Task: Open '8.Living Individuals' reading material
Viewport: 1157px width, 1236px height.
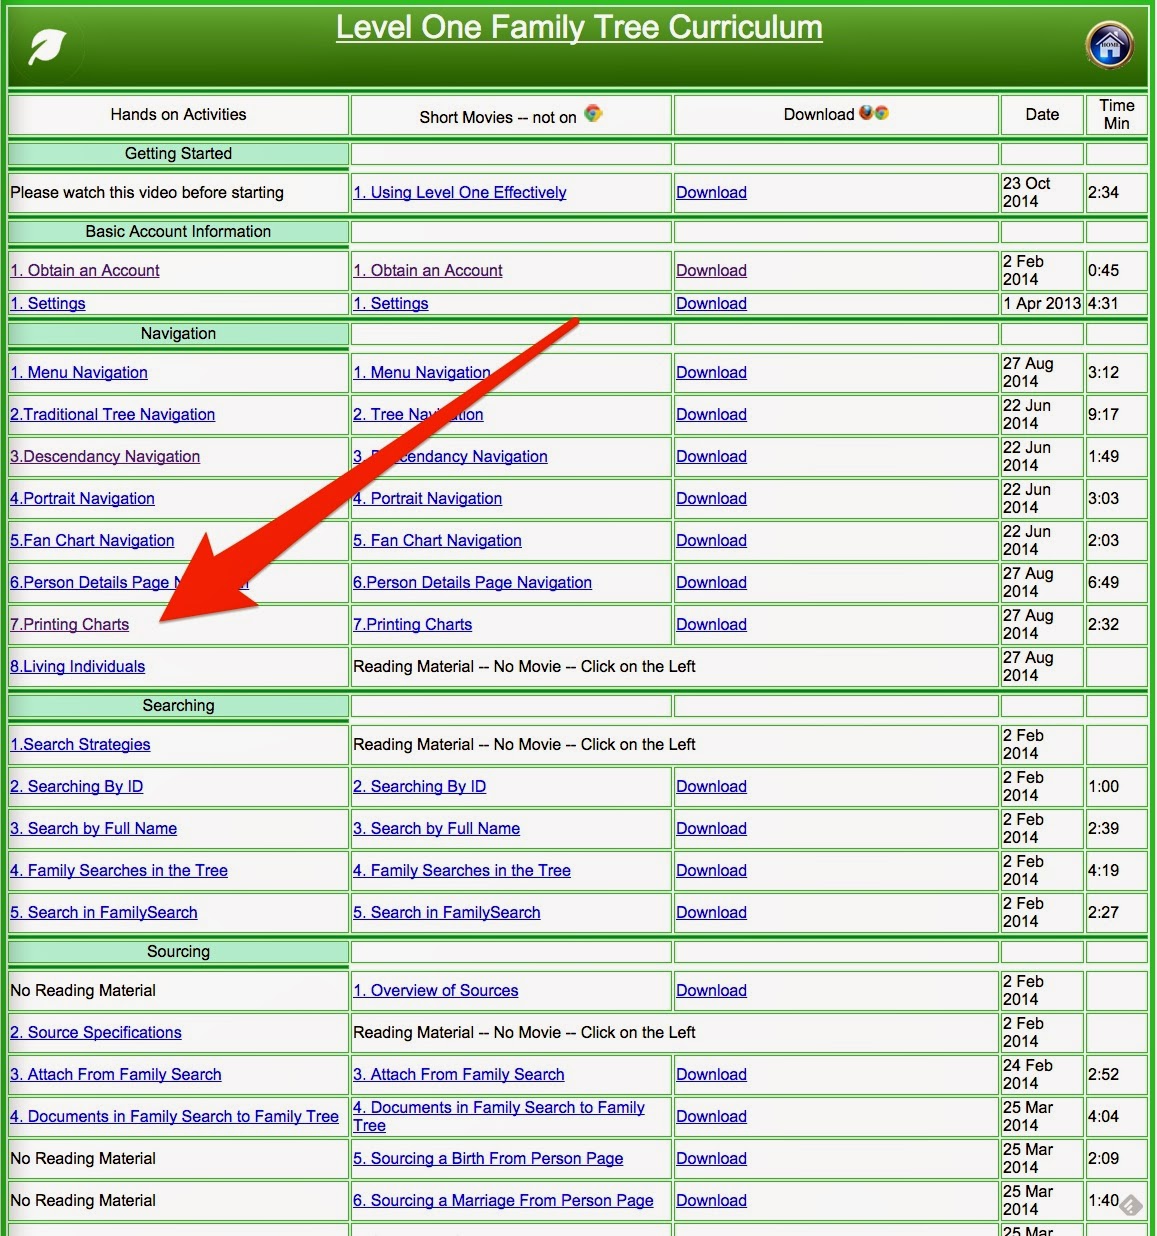Action: (77, 666)
